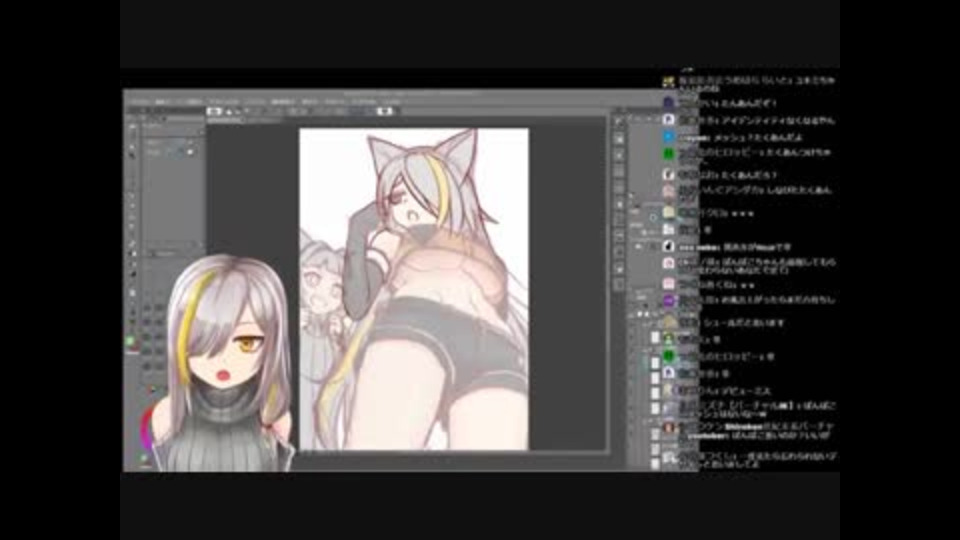Open the ファイル (File) menu
This screenshot has width=960, height=540.
click(140, 102)
